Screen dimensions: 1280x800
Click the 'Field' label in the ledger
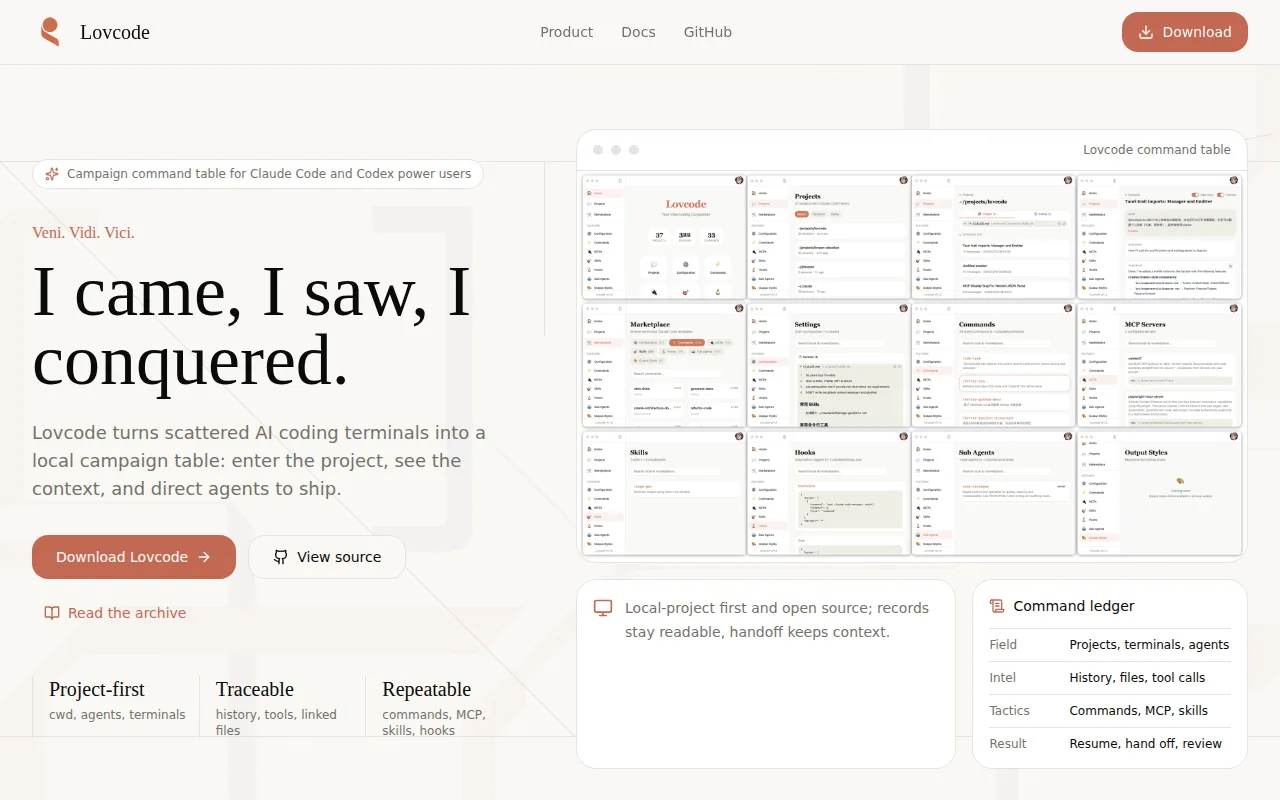point(1003,645)
